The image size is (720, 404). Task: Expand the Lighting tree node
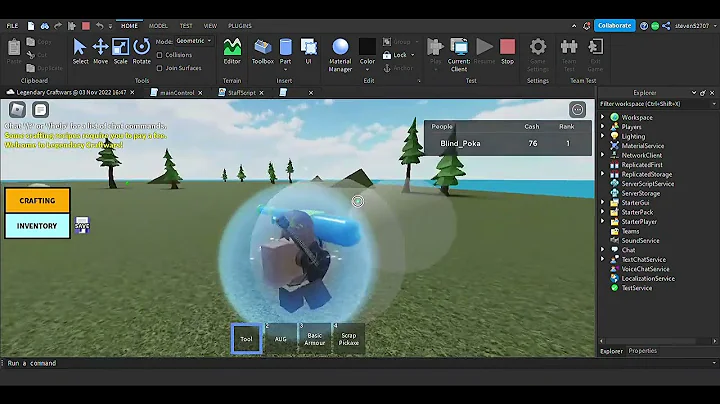602,136
